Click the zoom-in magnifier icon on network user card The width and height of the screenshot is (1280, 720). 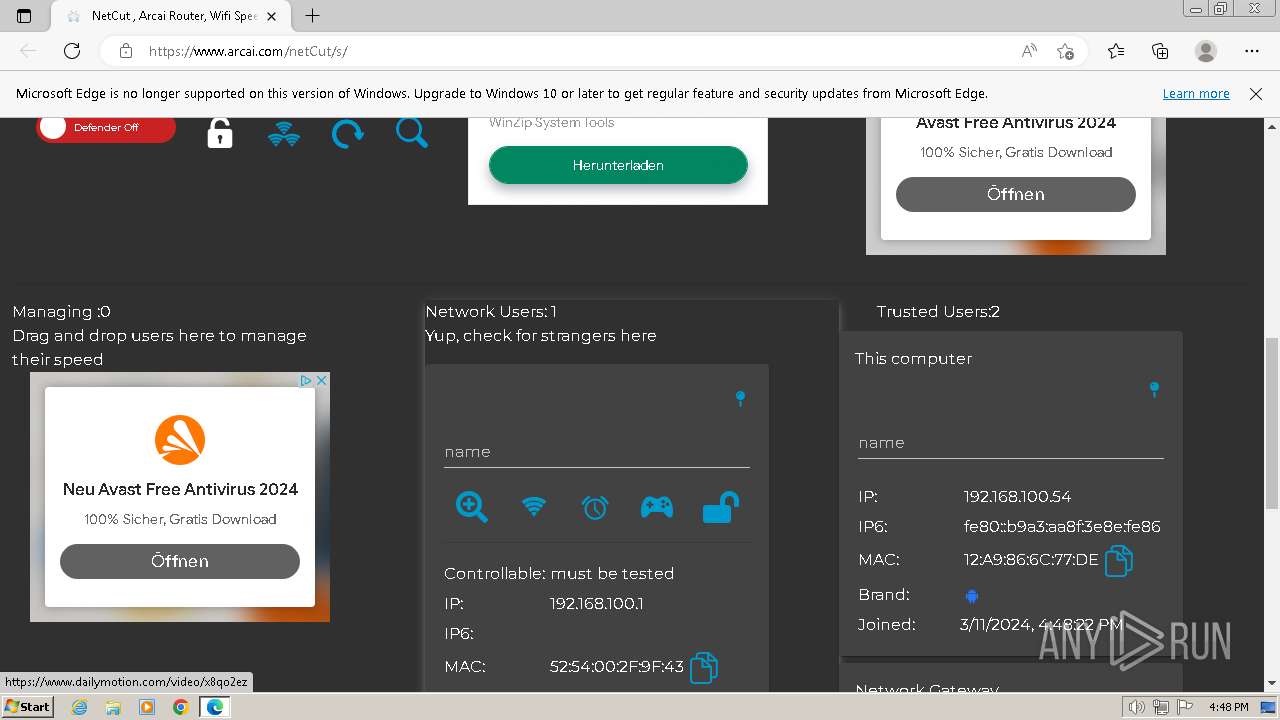pyautogui.click(x=471, y=507)
